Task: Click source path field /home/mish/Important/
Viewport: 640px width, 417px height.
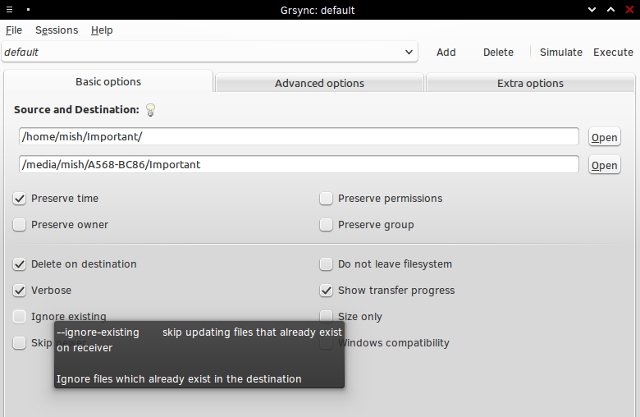Action: (299, 136)
